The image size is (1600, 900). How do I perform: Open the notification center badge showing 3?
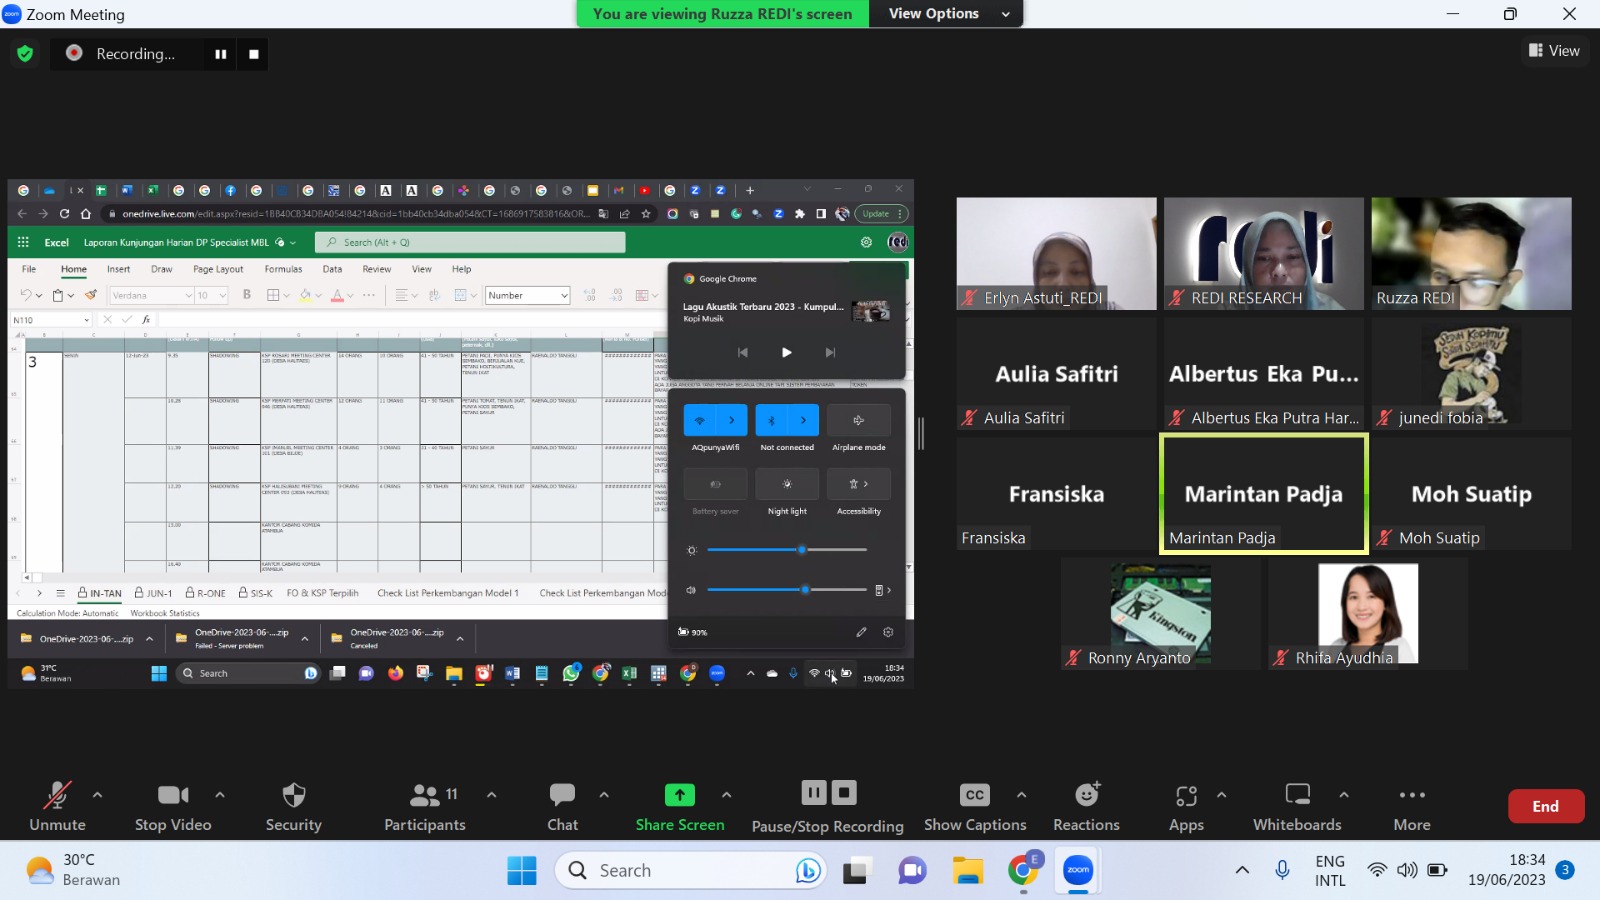1566,870
